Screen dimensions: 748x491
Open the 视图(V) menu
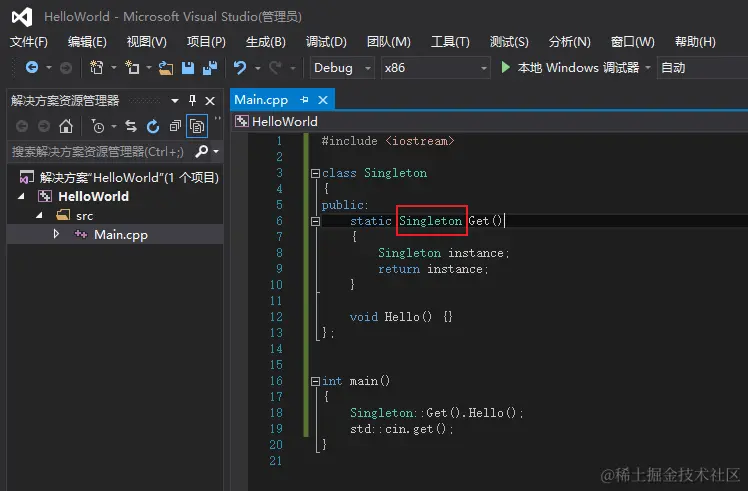pyautogui.click(x=146, y=42)
